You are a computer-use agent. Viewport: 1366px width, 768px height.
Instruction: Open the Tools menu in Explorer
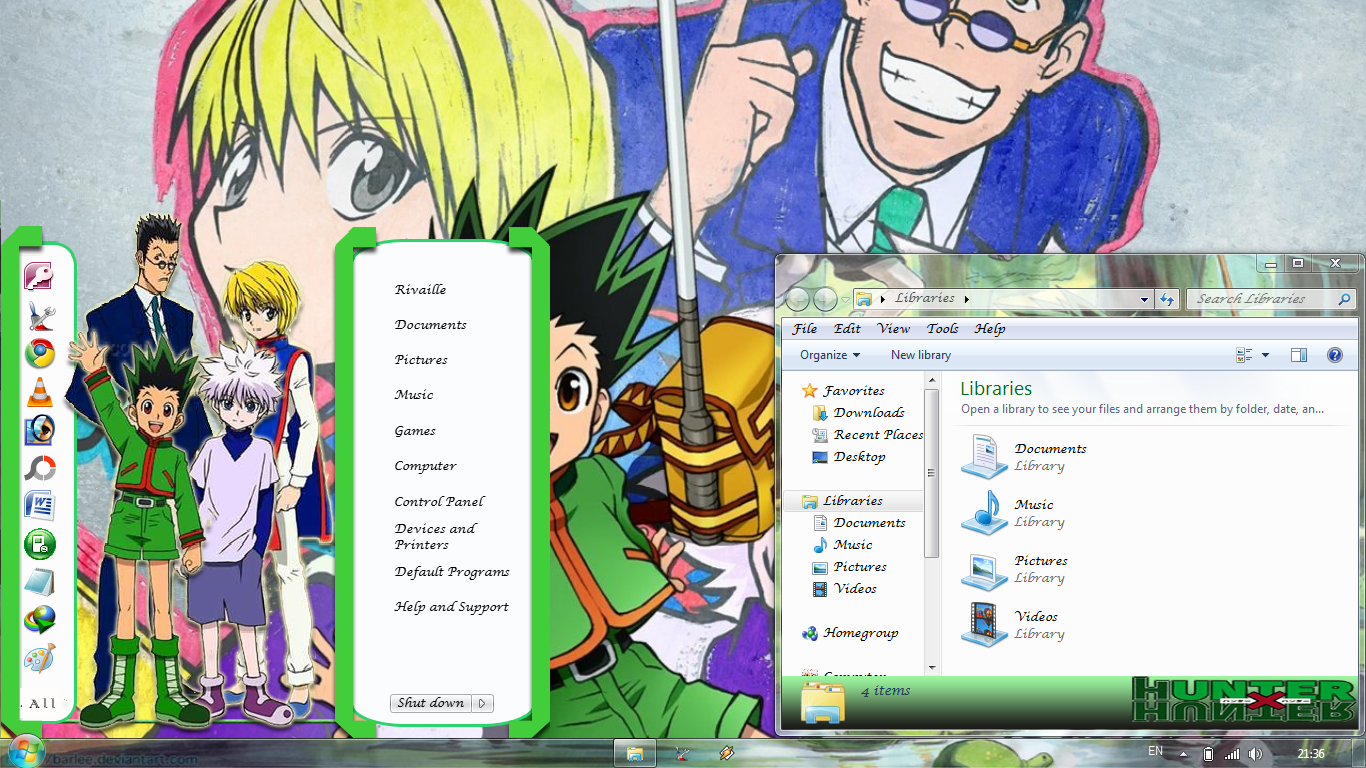click(941, 328)
